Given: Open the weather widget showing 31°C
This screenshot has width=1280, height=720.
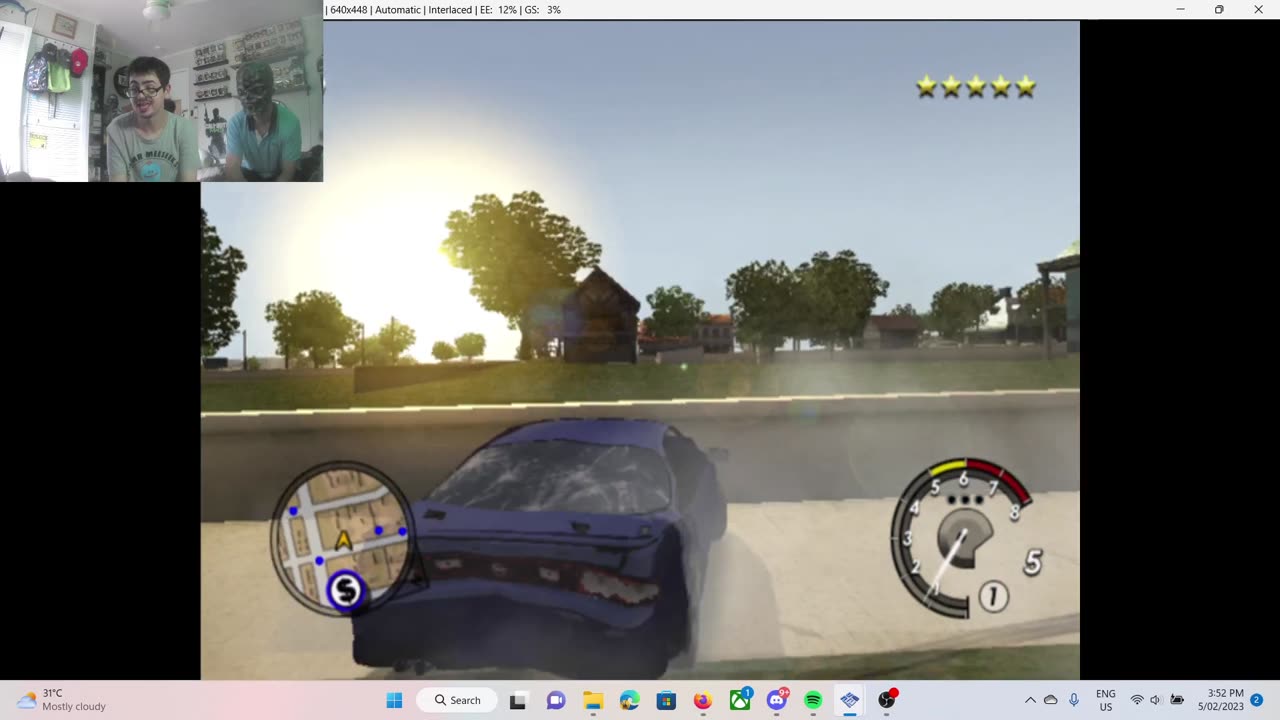Looking at the screenshot, I should pos(62,700).
